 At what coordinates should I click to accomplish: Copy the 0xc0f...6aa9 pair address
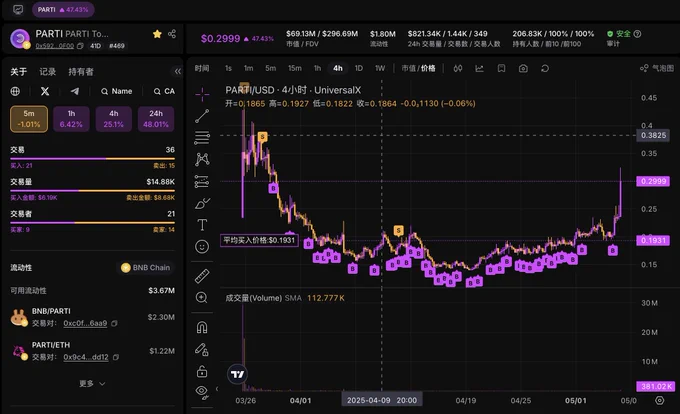coord(114,323)
